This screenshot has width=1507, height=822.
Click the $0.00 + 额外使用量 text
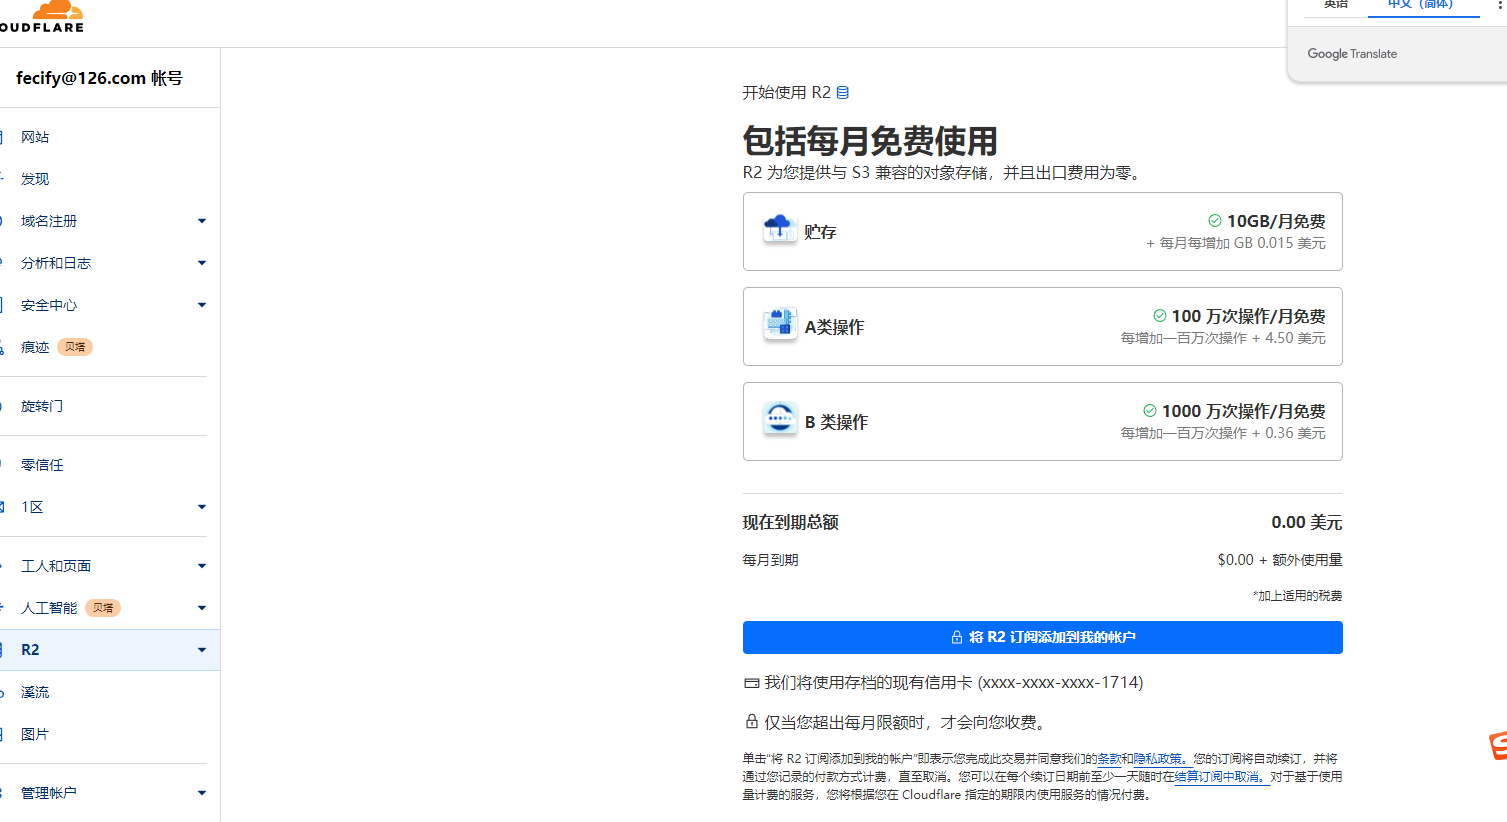[x=1280, y=560]
